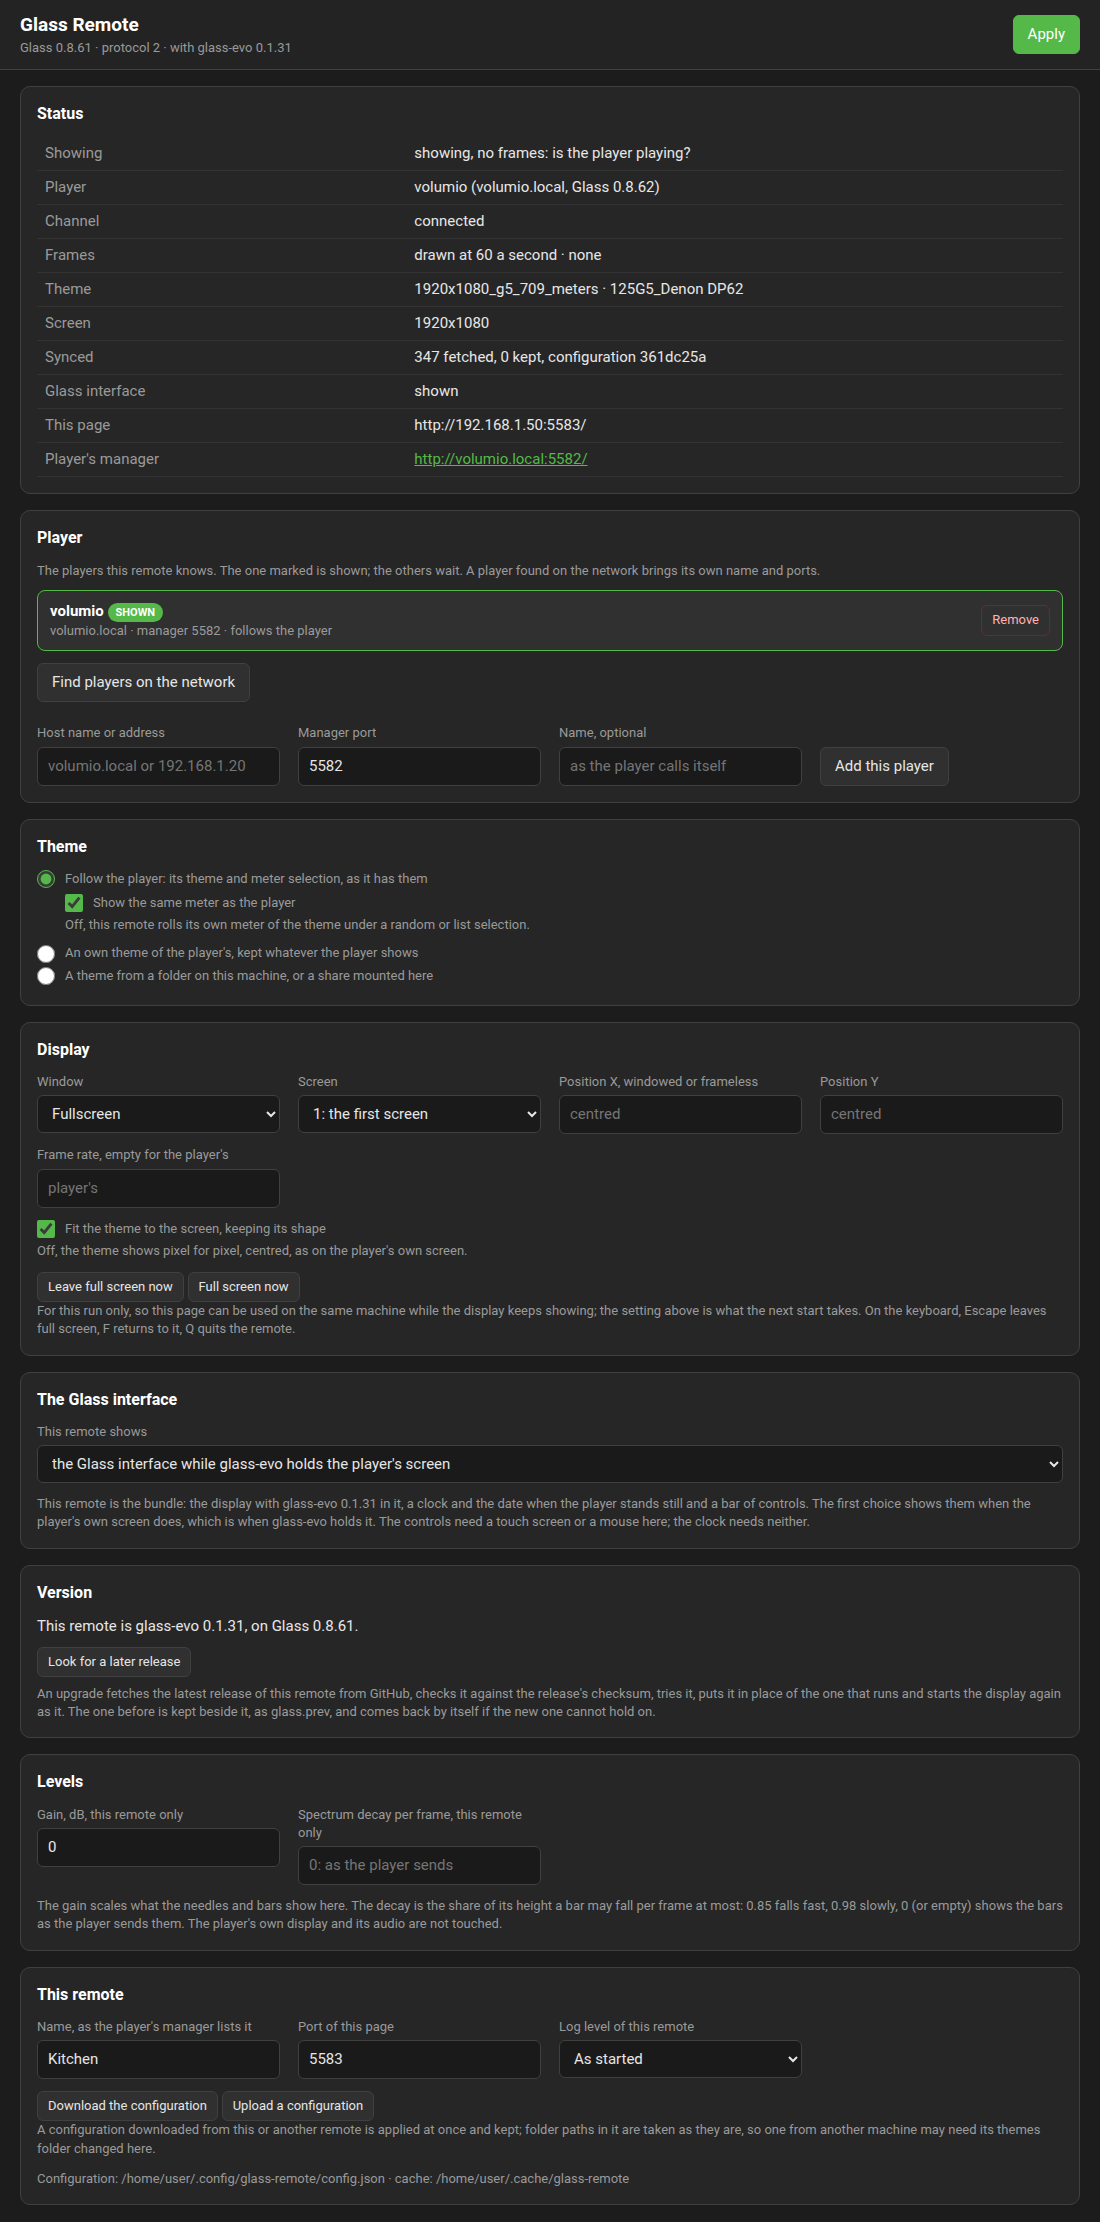
Task: Select theme from a folder on this machine
Action: pos(46,976)
